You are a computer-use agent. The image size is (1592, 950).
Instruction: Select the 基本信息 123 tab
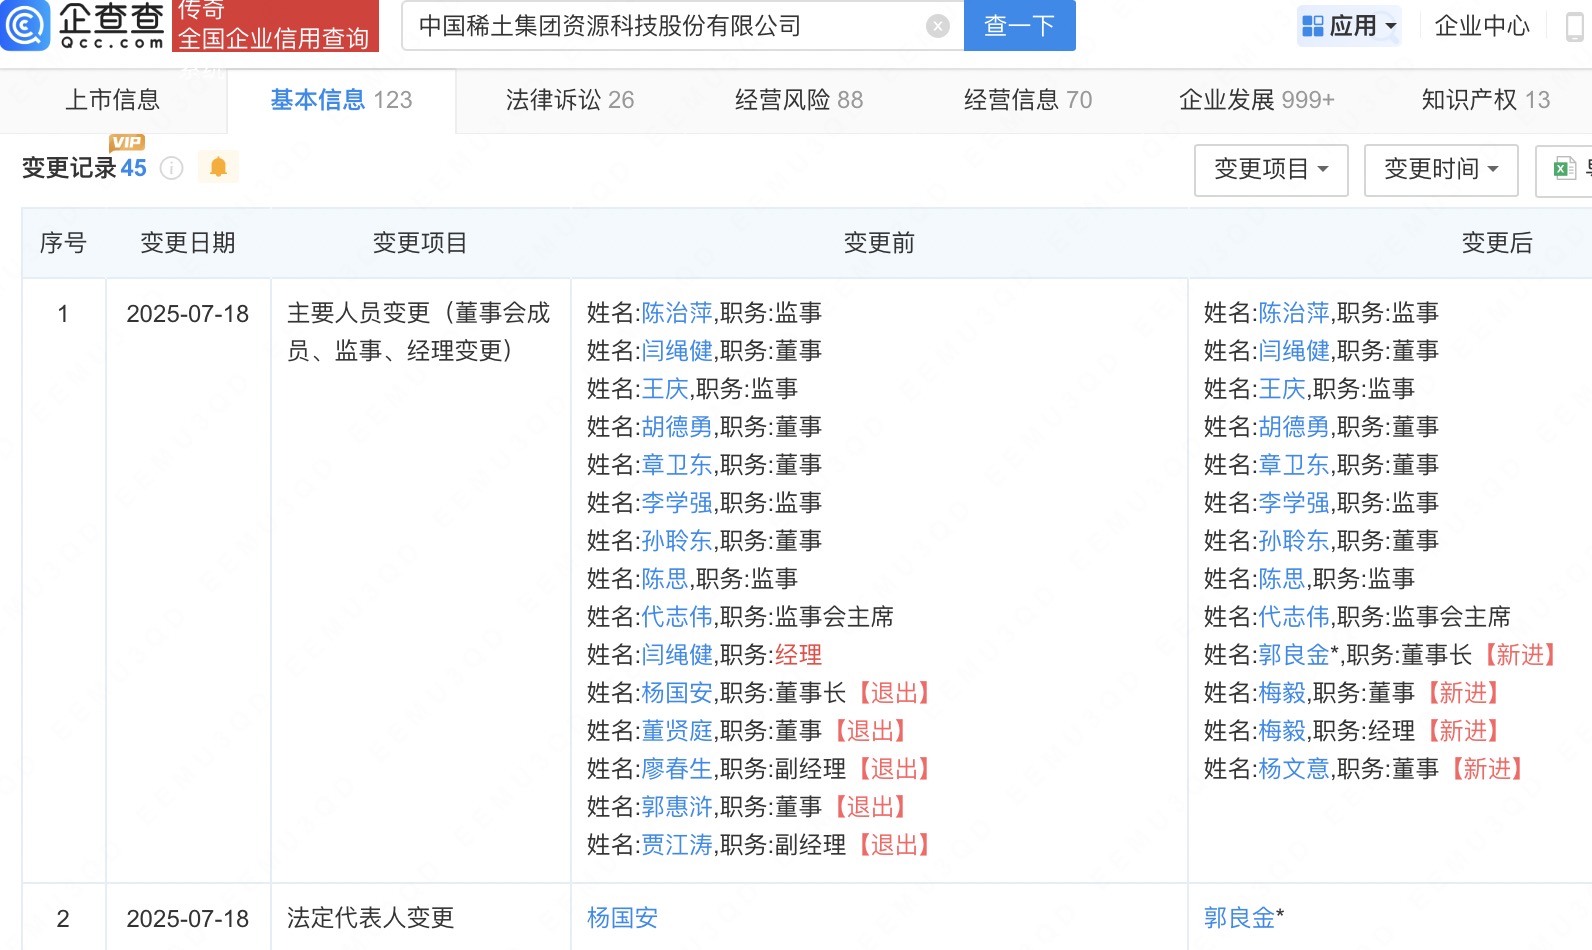[341, 100]
